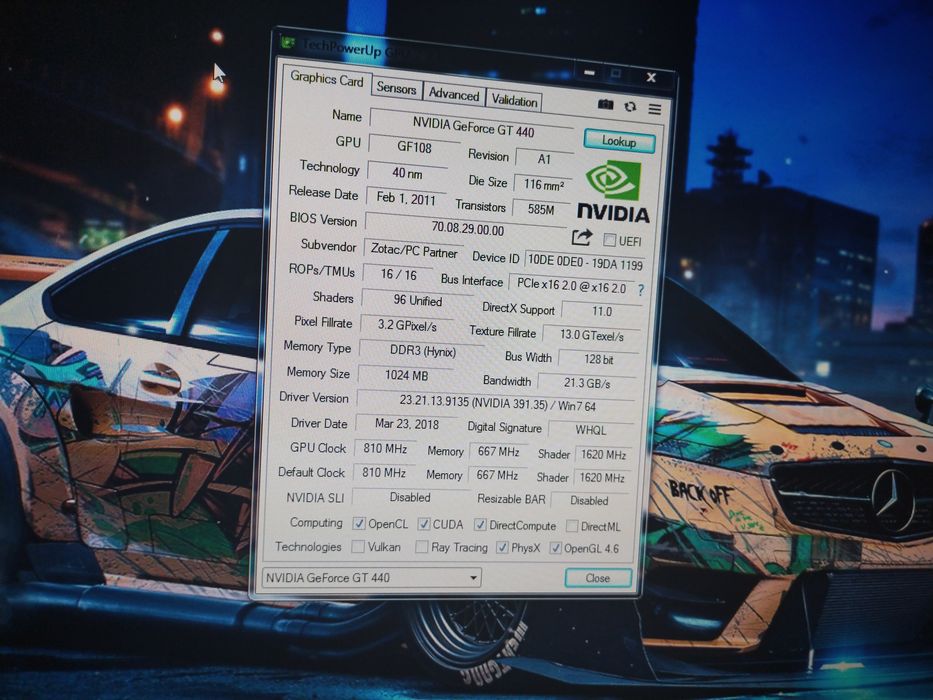Click Bus Interface value PCIe x16 2.0
This screenshot has height=700, width=933.
571,285
